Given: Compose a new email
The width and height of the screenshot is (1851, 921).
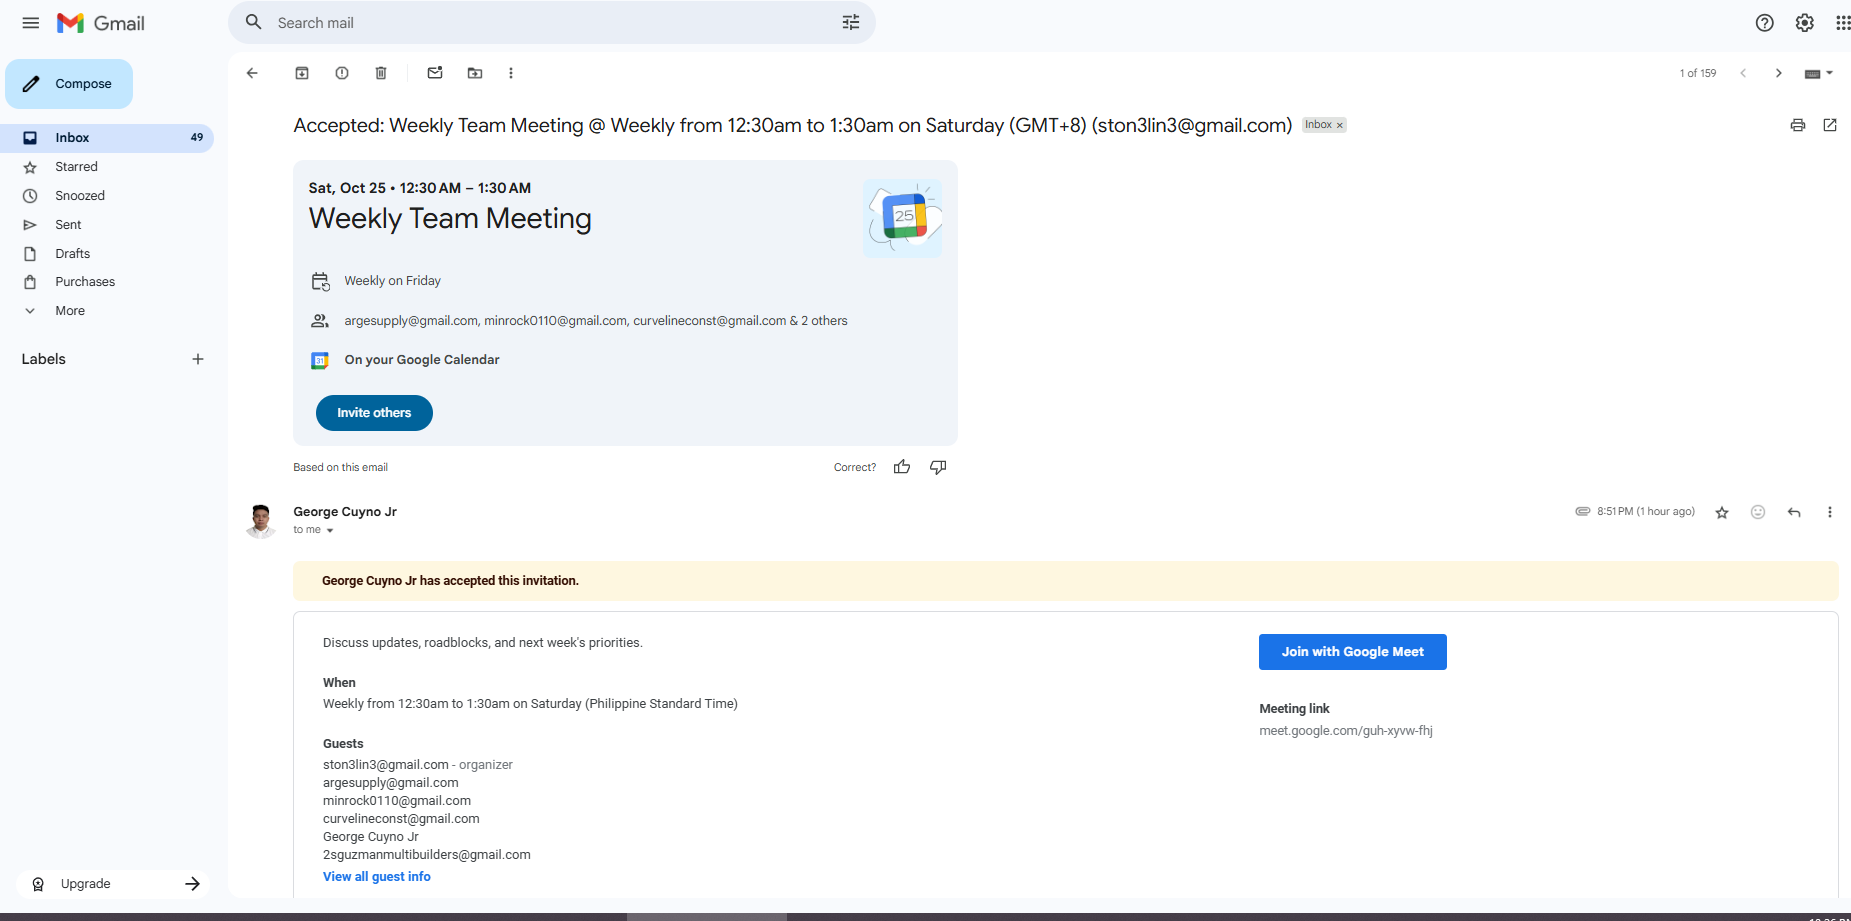Looking at the screenshot, I should pos(69,84).
